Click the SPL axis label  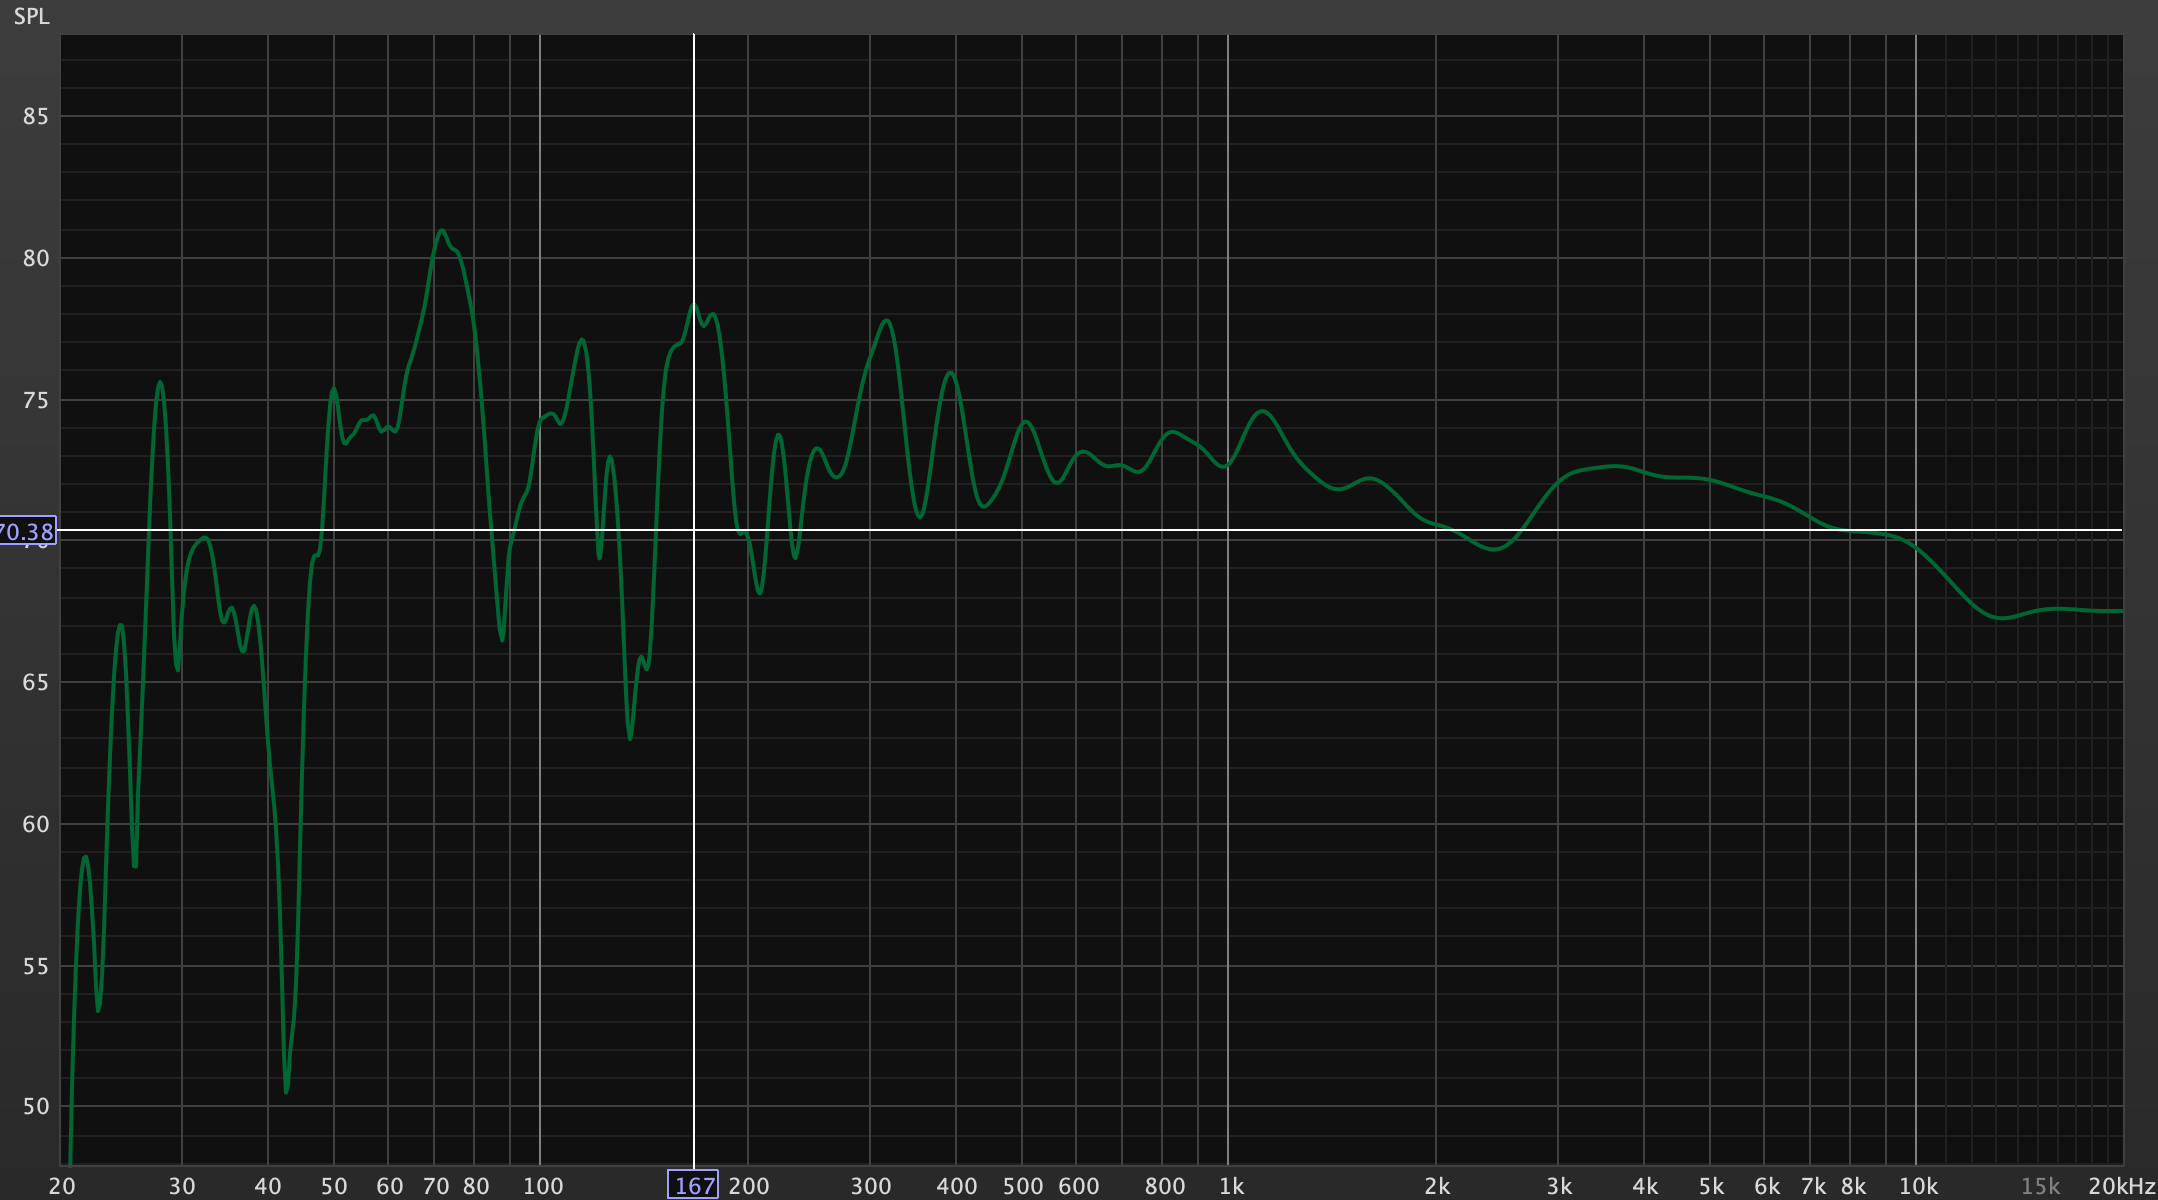(31, 17)
